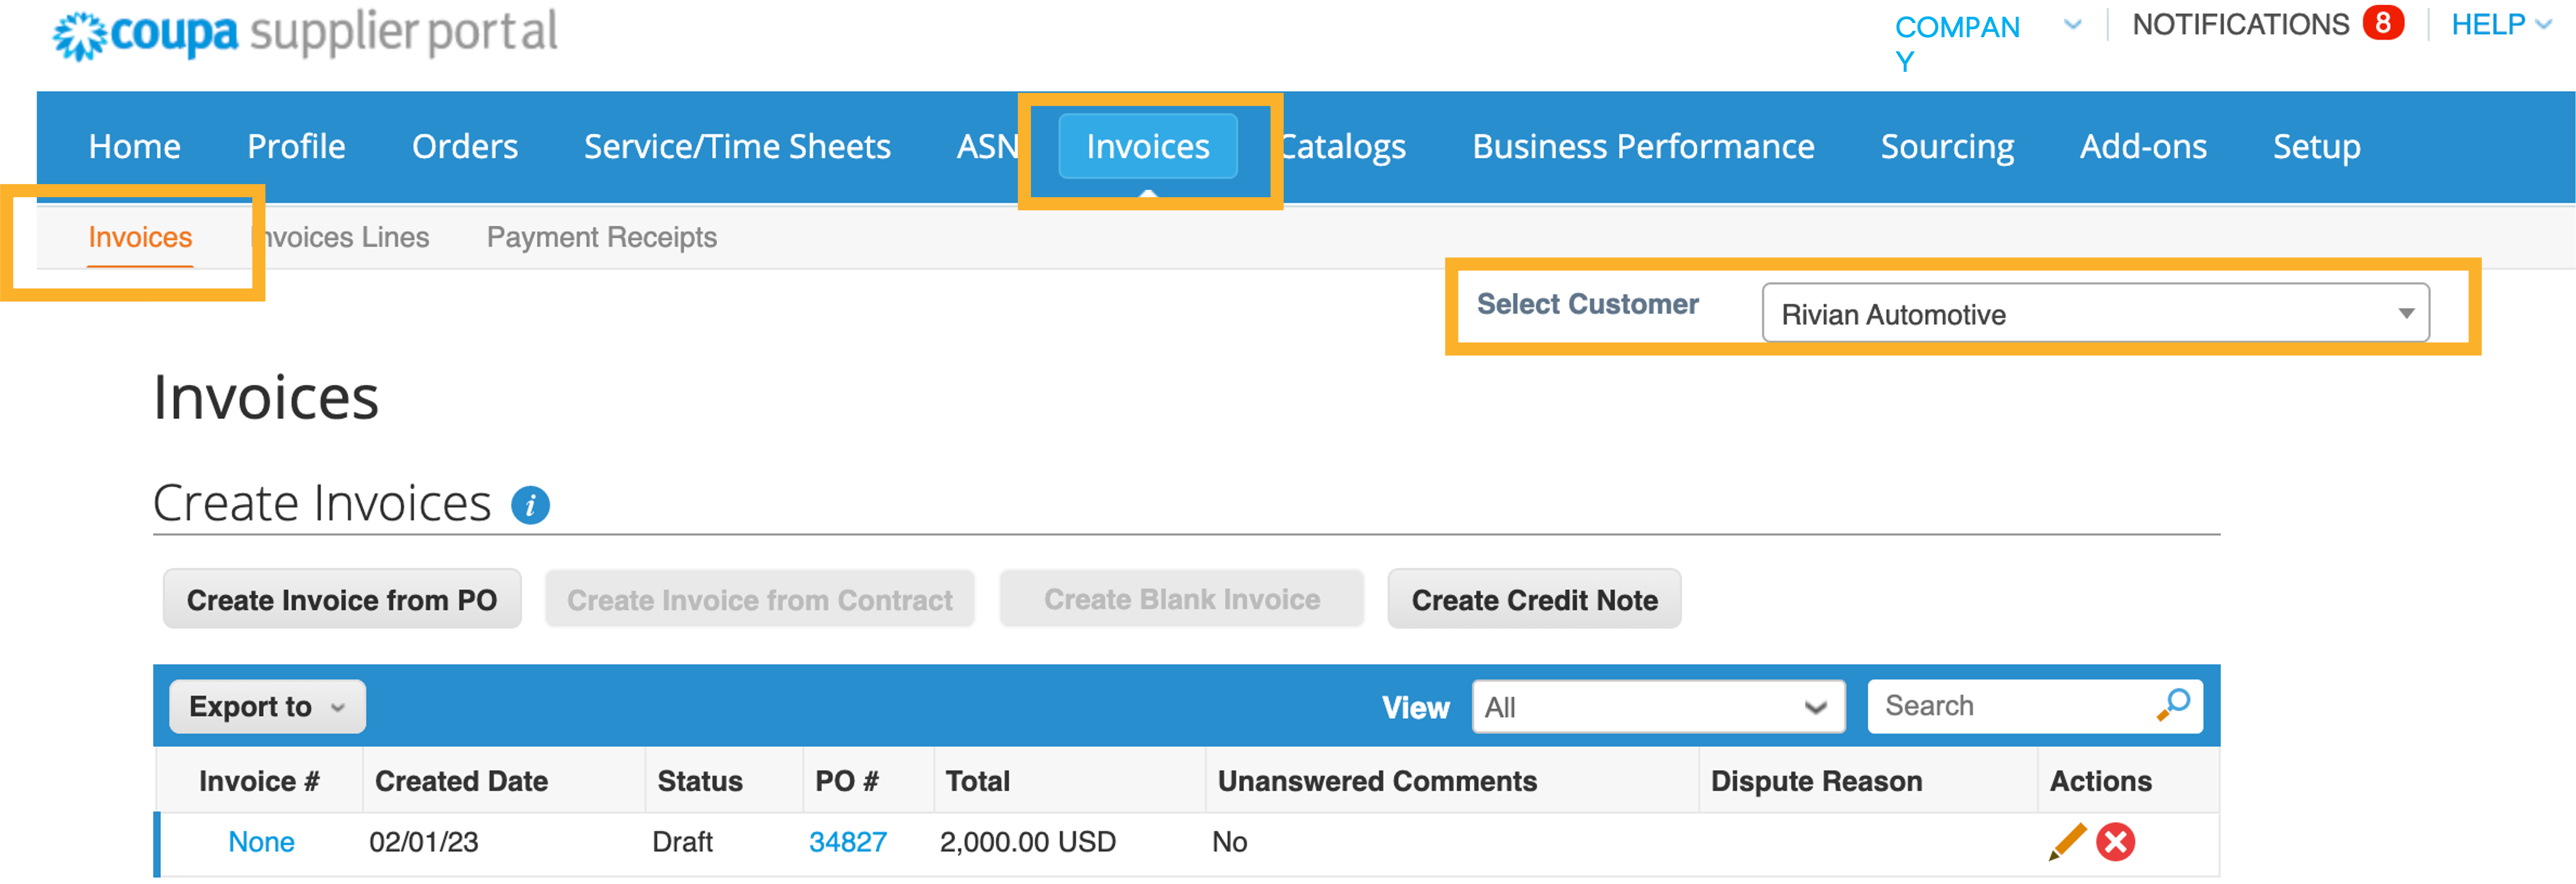Go to Business Performance section
The image size is (2576, 884).
pos(1643,146)
